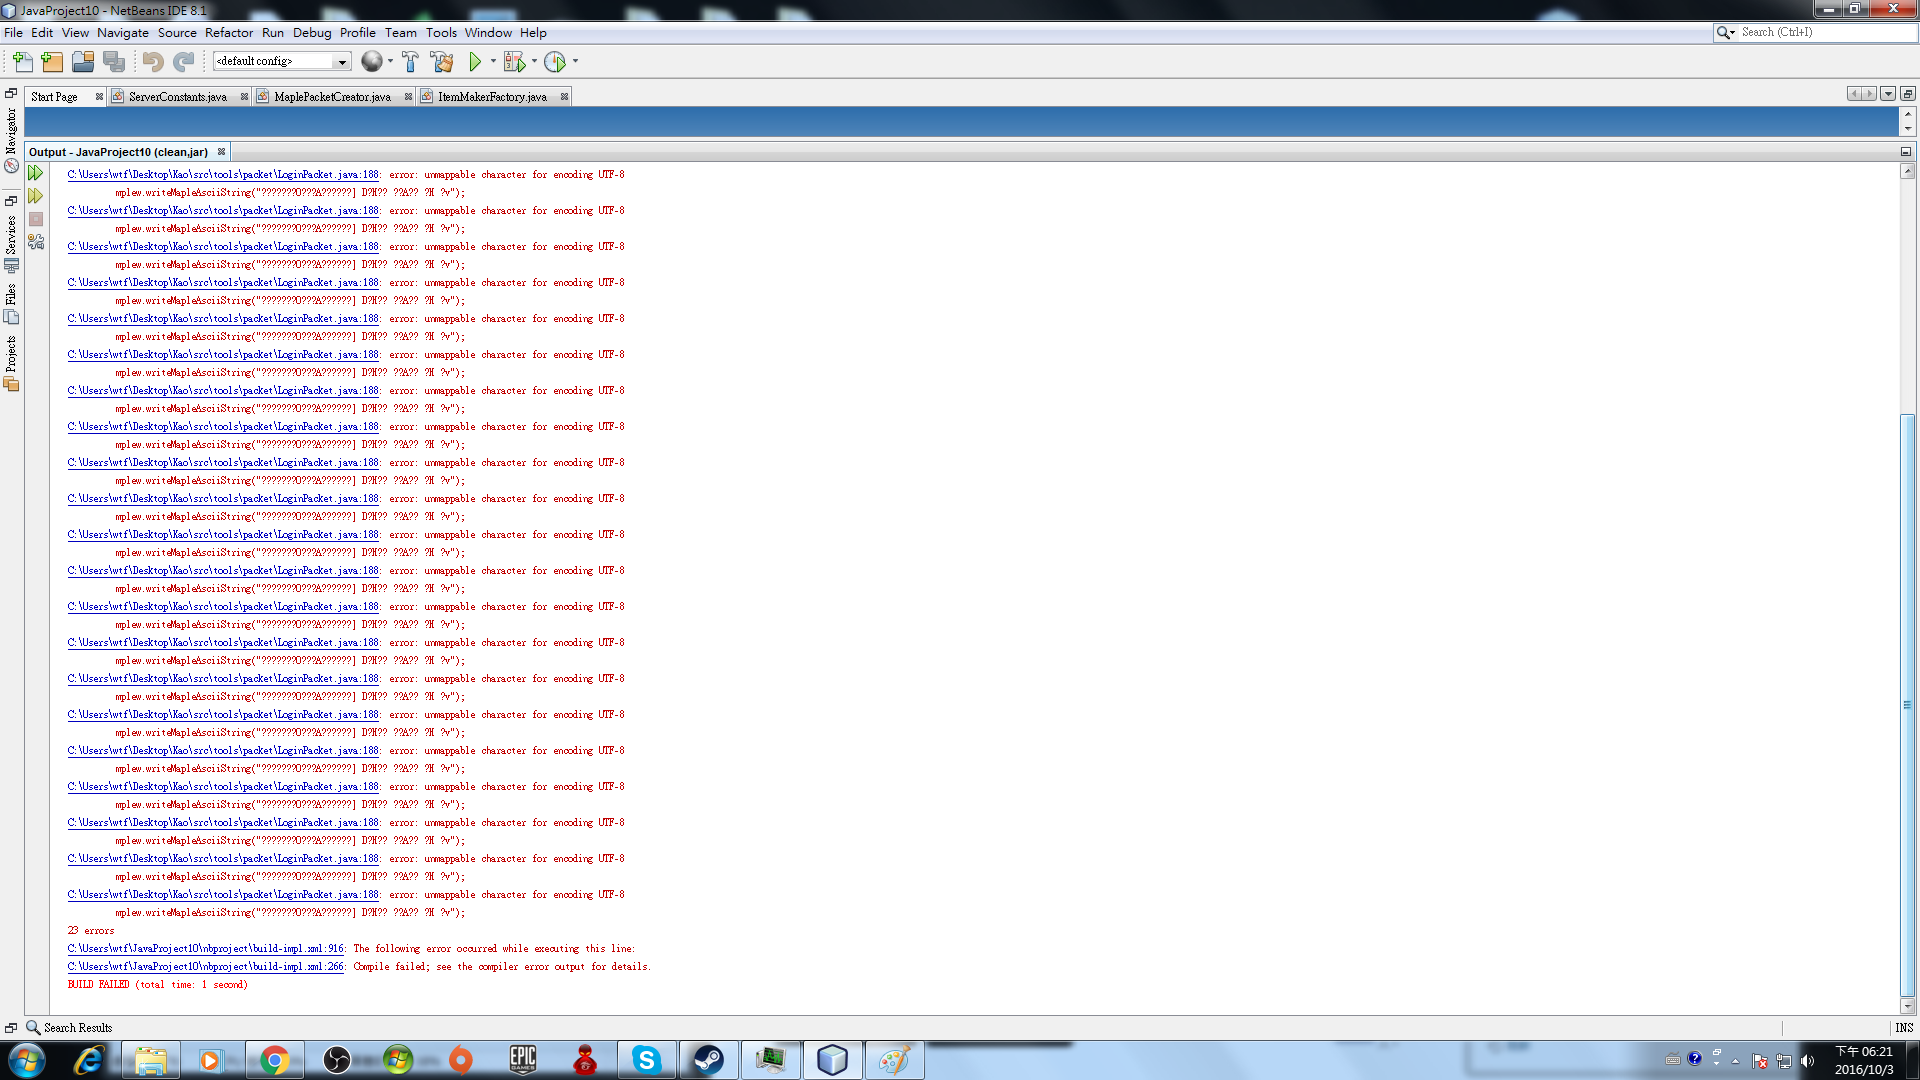Click the Open Project folder icon

tap(83, 62)
